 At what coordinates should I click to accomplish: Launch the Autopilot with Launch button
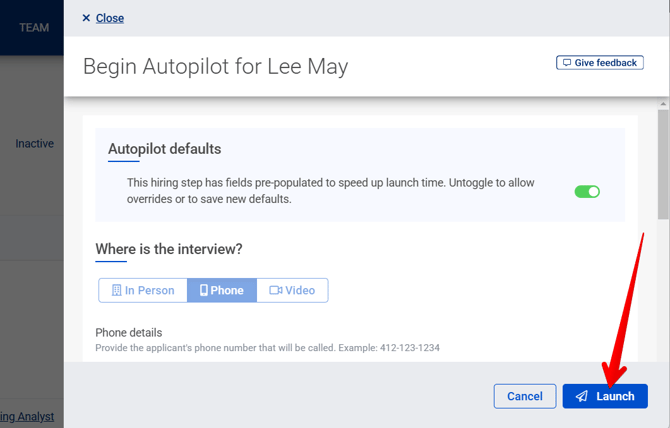(x=605, y=397)
